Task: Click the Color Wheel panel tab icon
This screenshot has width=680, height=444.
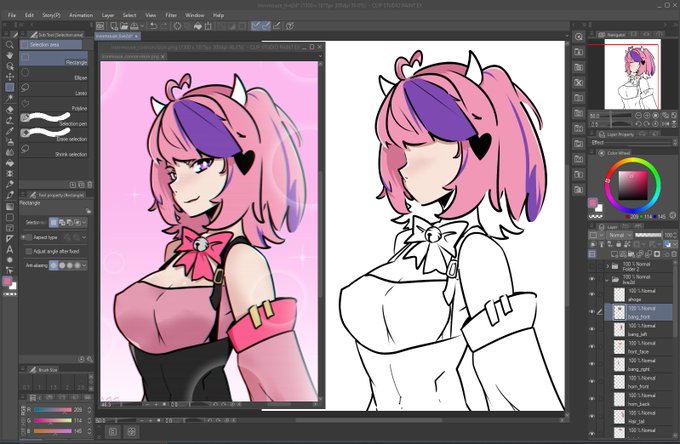Action: coord(602,153)
